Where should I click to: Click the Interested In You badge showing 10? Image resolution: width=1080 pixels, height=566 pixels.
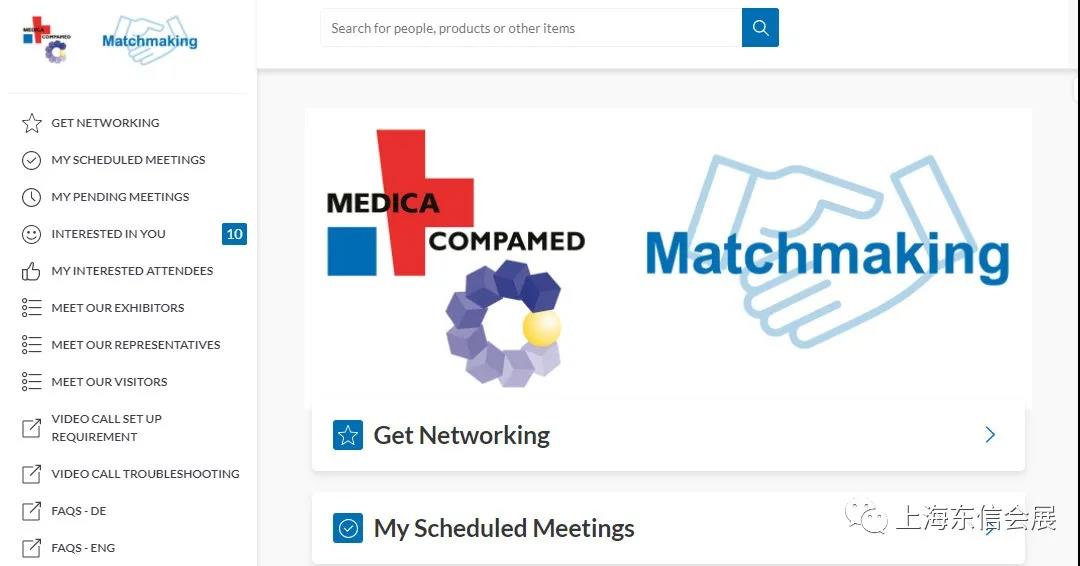click(x=234, y=234)
